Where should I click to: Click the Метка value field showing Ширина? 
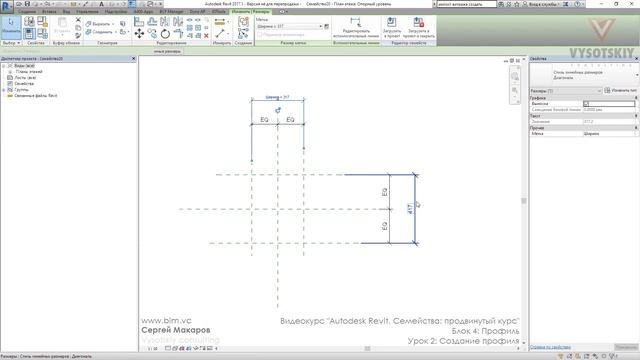(610, 133)
